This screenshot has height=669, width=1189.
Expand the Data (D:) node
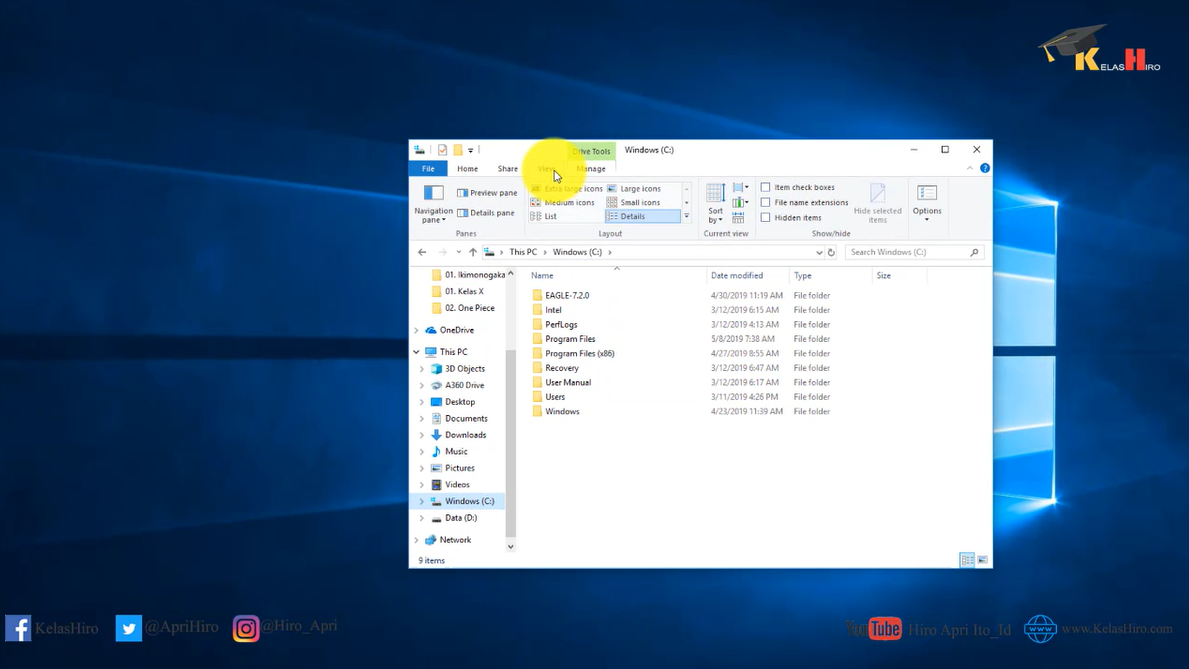coord(422,518)
